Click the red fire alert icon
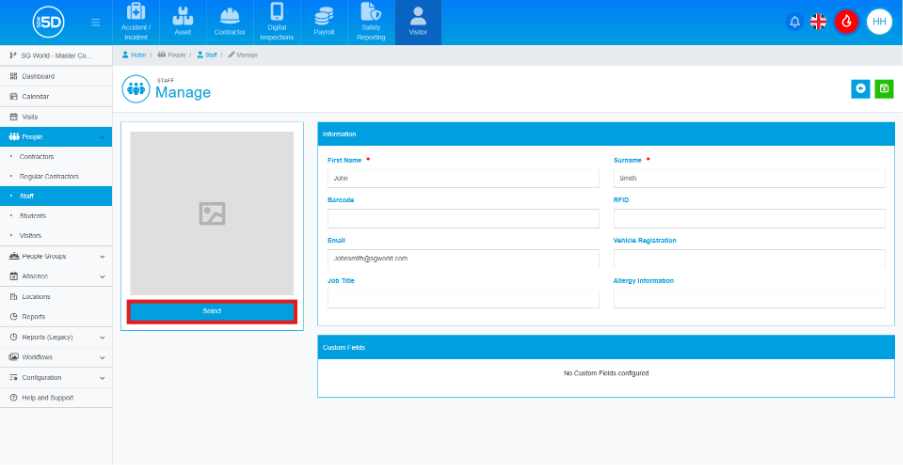The height and width of the screenshot is (465, 903). click(x=847, y=22)
